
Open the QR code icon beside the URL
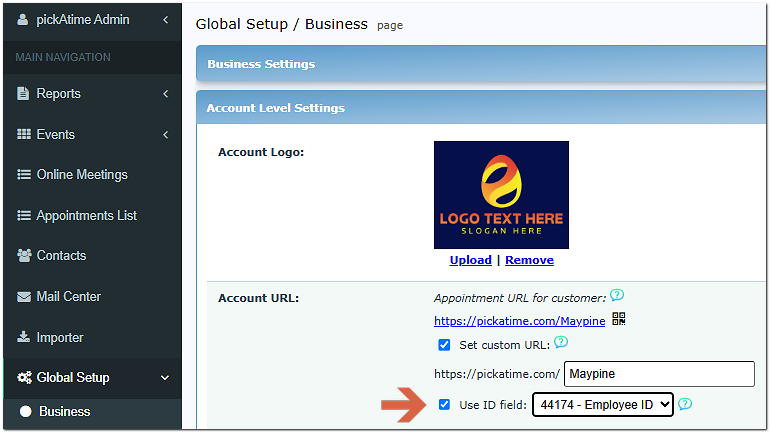point(619,319)
